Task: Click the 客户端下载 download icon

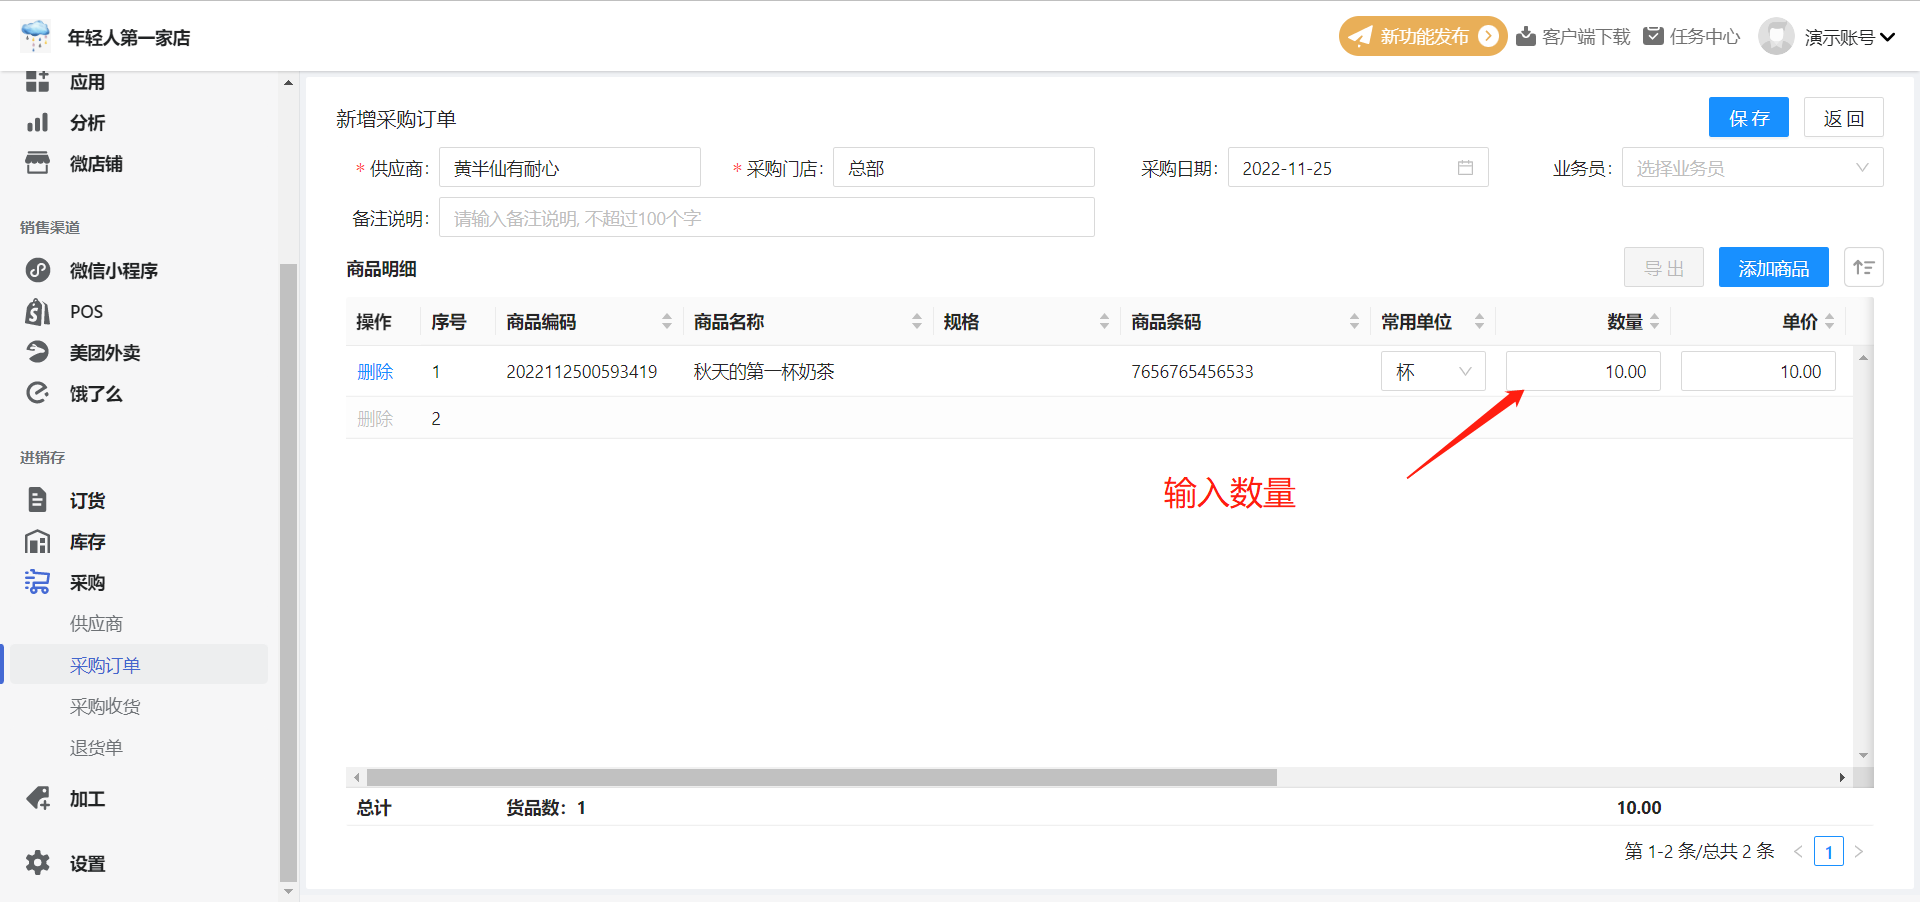Action: coord(1526,36)
